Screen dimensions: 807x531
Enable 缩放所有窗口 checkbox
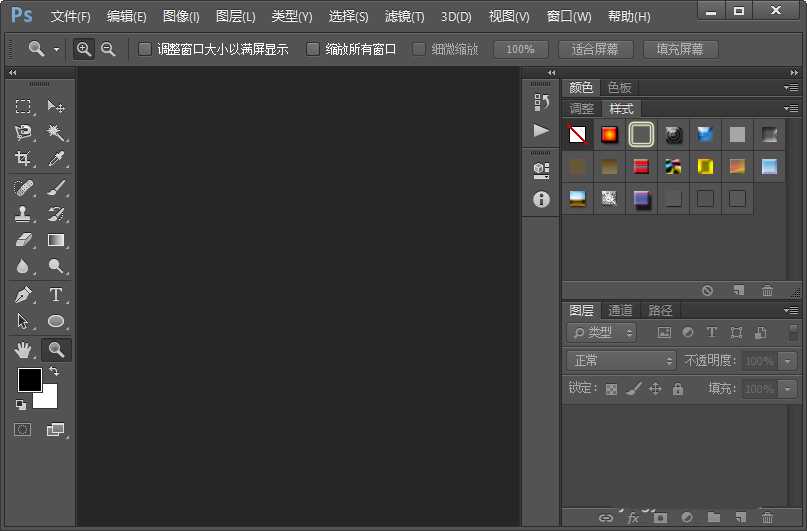tap(313, 49)
